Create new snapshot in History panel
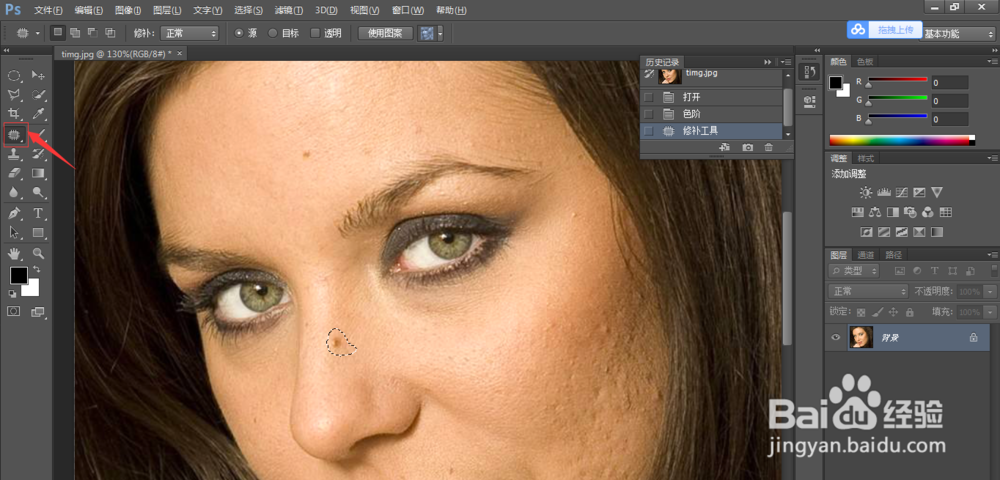This screenshot has height=480, width=1000. pos(748,147)
